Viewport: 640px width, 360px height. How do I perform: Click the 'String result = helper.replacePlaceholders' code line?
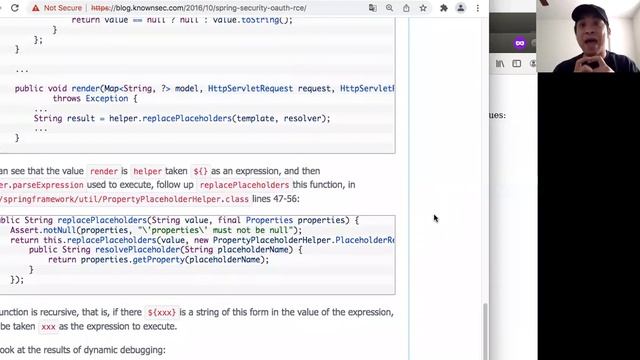coord(182,118)
